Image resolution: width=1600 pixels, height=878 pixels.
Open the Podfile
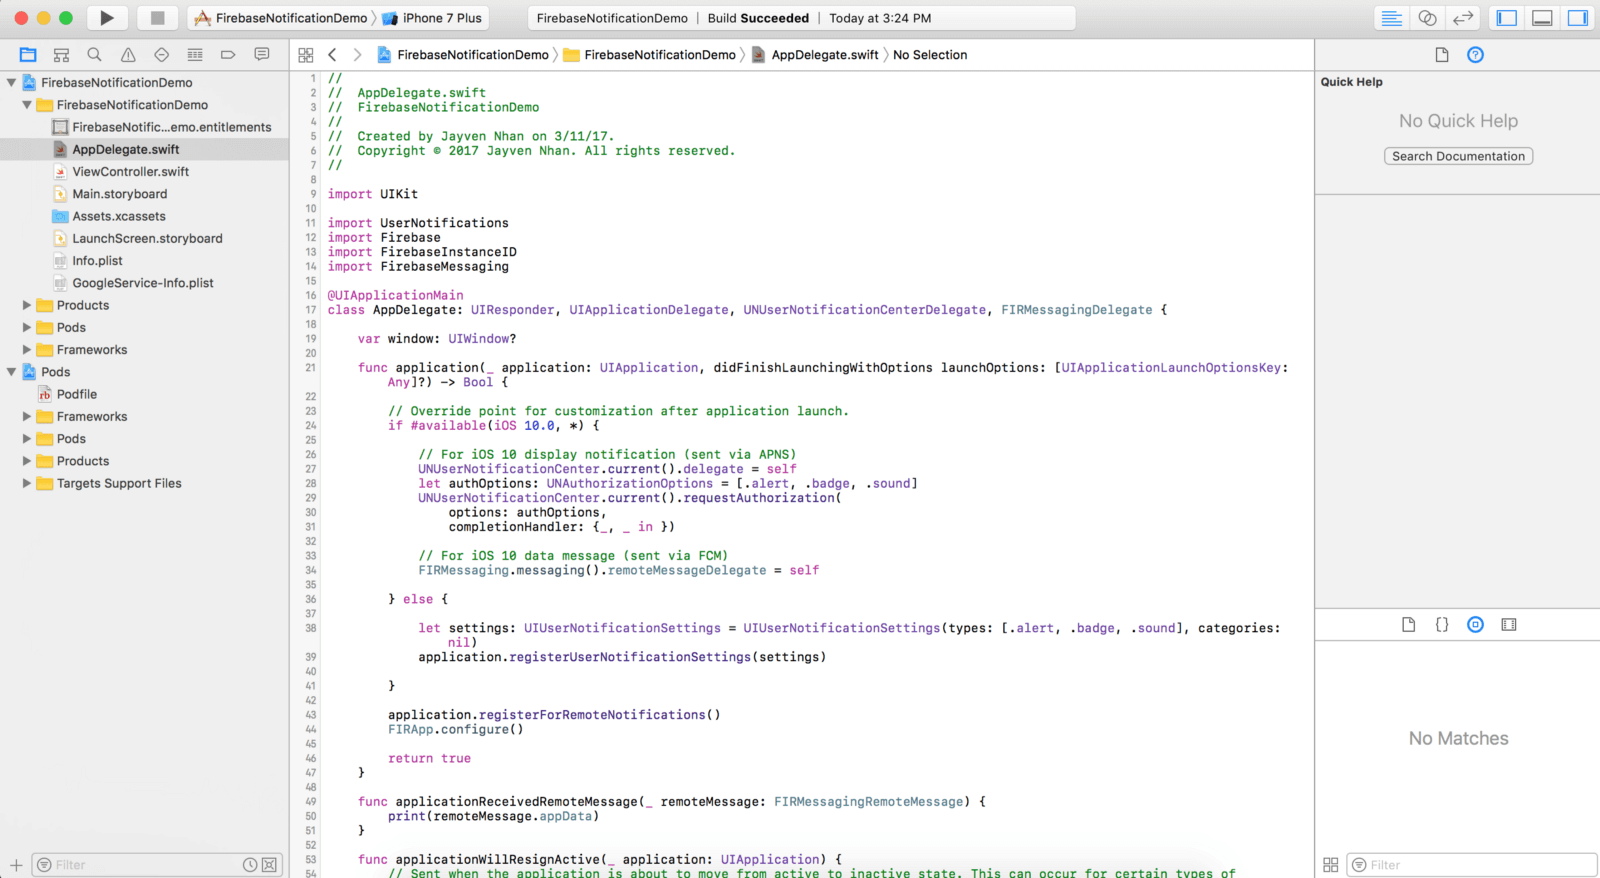[x=76, y=394]
